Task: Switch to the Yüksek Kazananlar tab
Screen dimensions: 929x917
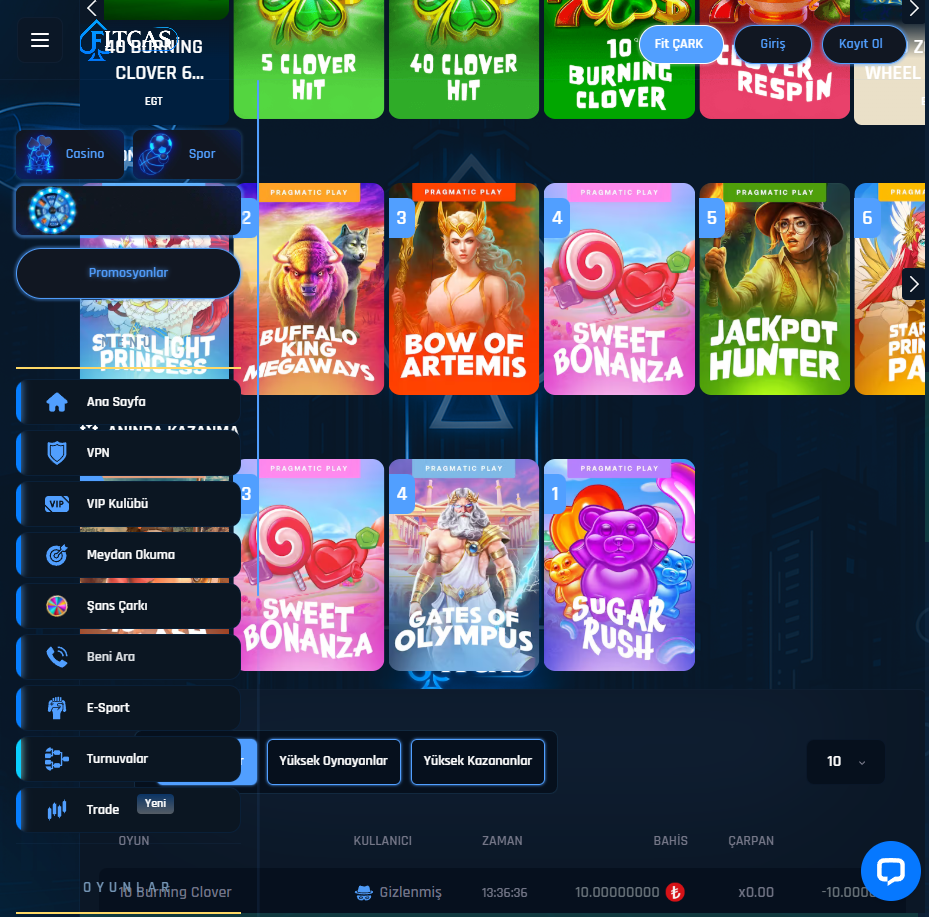Action: coord(478,761)
